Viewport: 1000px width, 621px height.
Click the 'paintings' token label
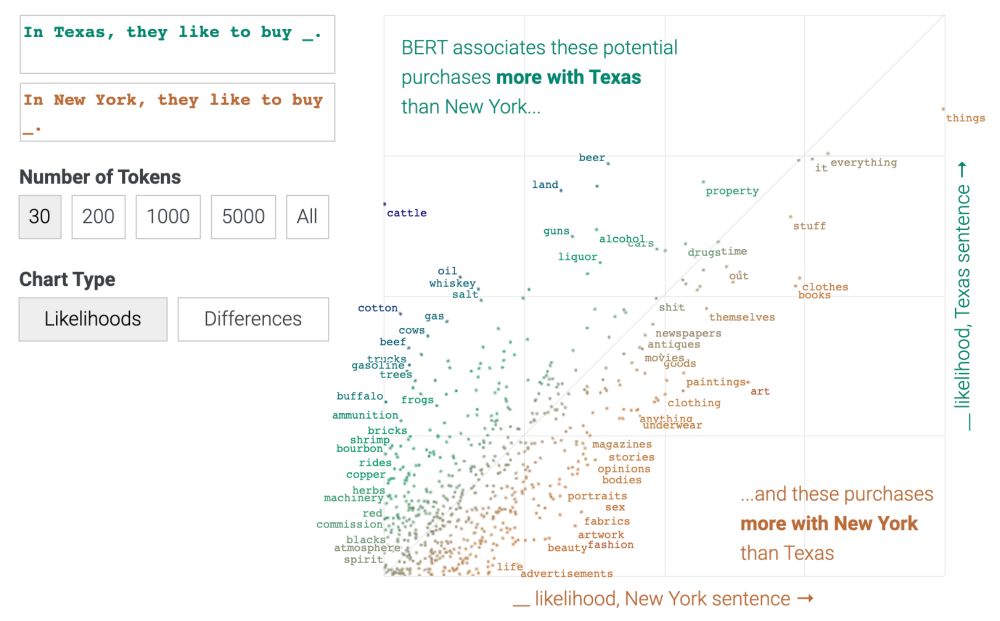[x=716, y=382]
